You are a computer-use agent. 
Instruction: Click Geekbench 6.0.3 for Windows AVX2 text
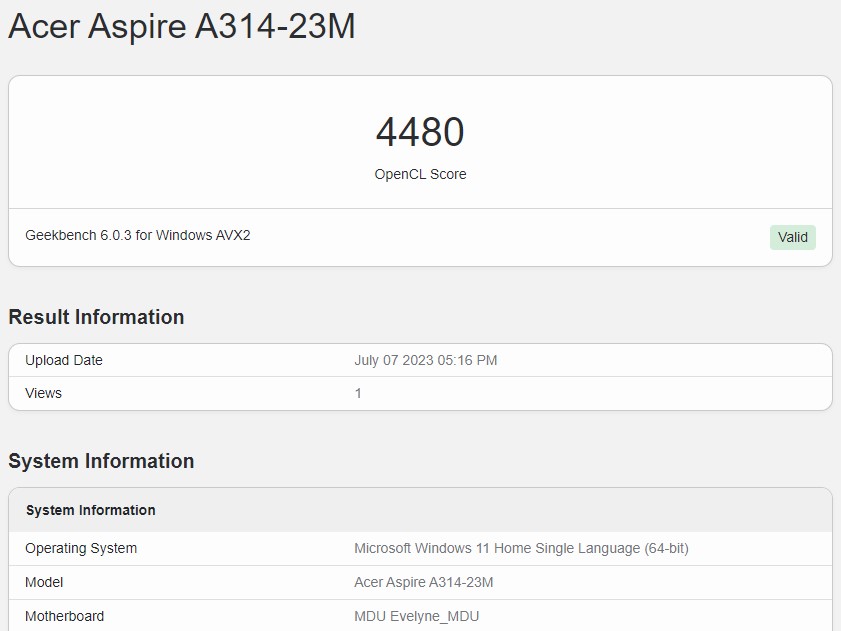pos(138,235)
